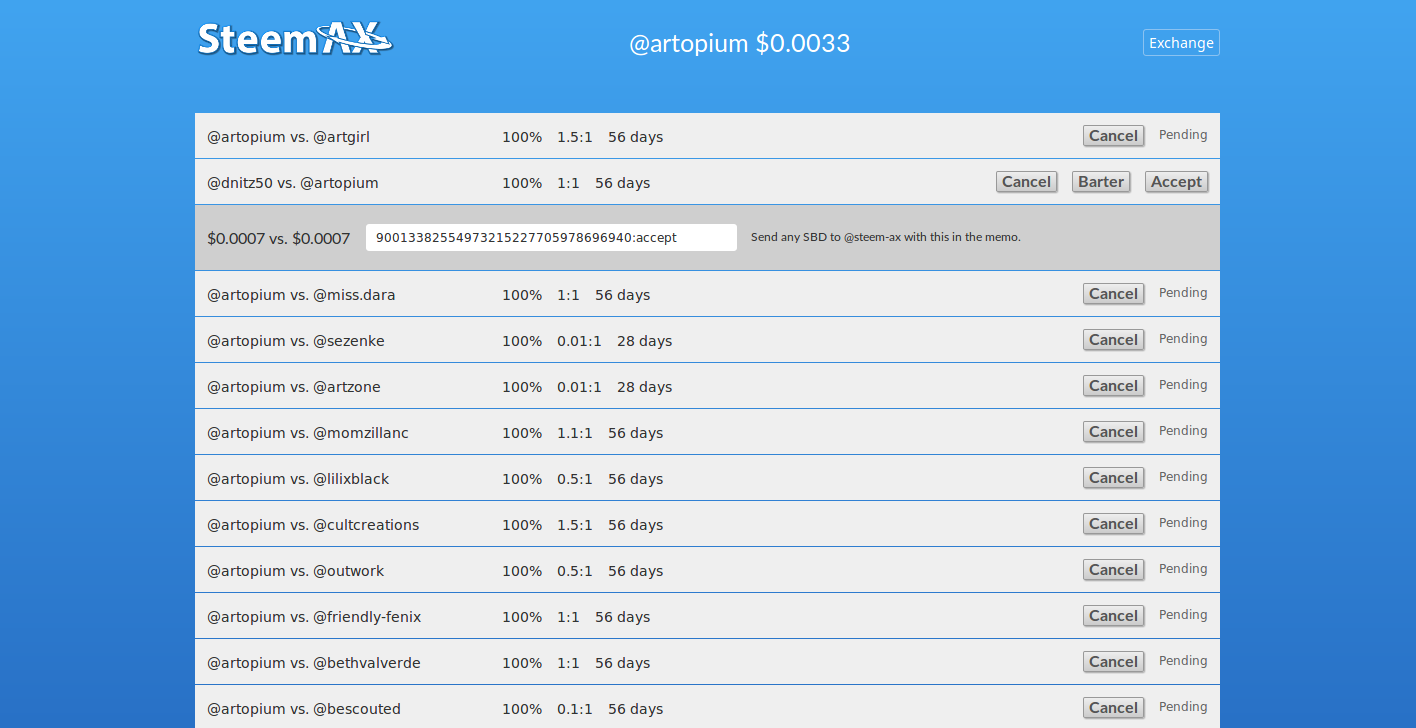The height and width of the screenshot is (728, 1416).
Task: Click the 28 days duration in @artzone row
Action: (x=644, y=387)
